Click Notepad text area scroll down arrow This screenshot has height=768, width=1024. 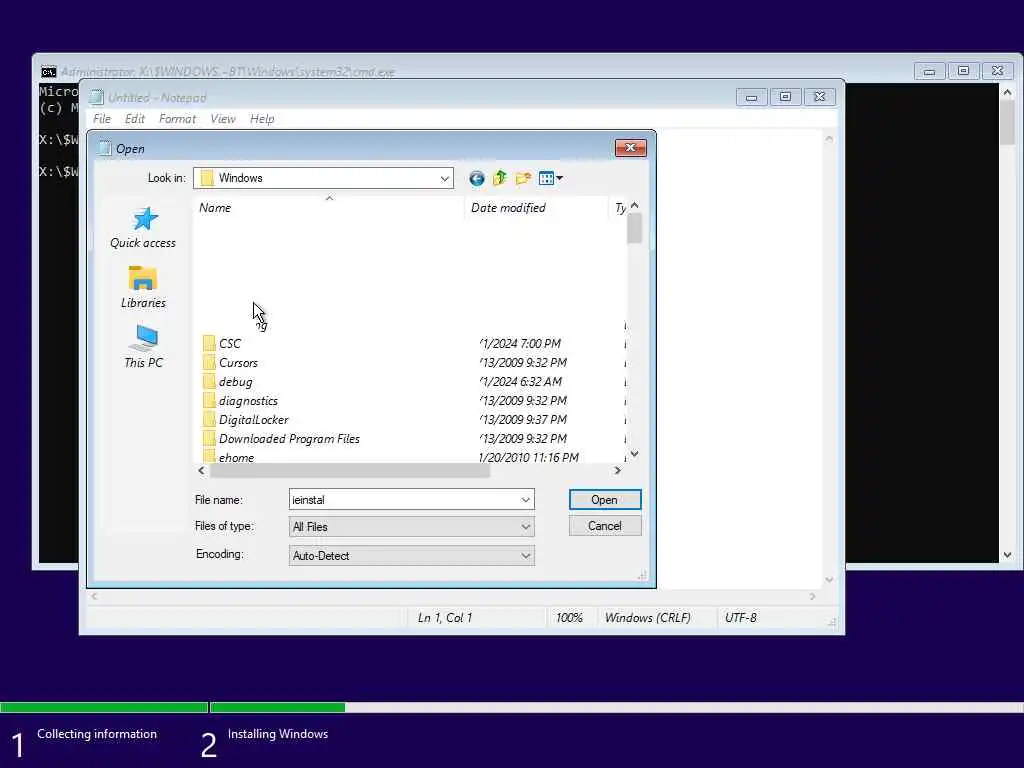pyautogui.click(x=829, y=580)
